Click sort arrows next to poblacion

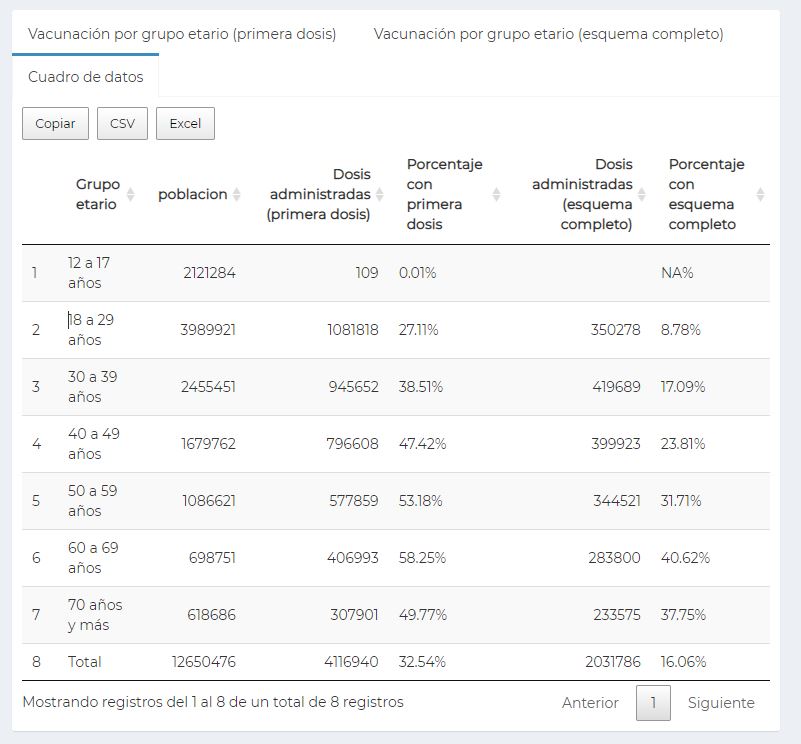click(x=236, y=195)
